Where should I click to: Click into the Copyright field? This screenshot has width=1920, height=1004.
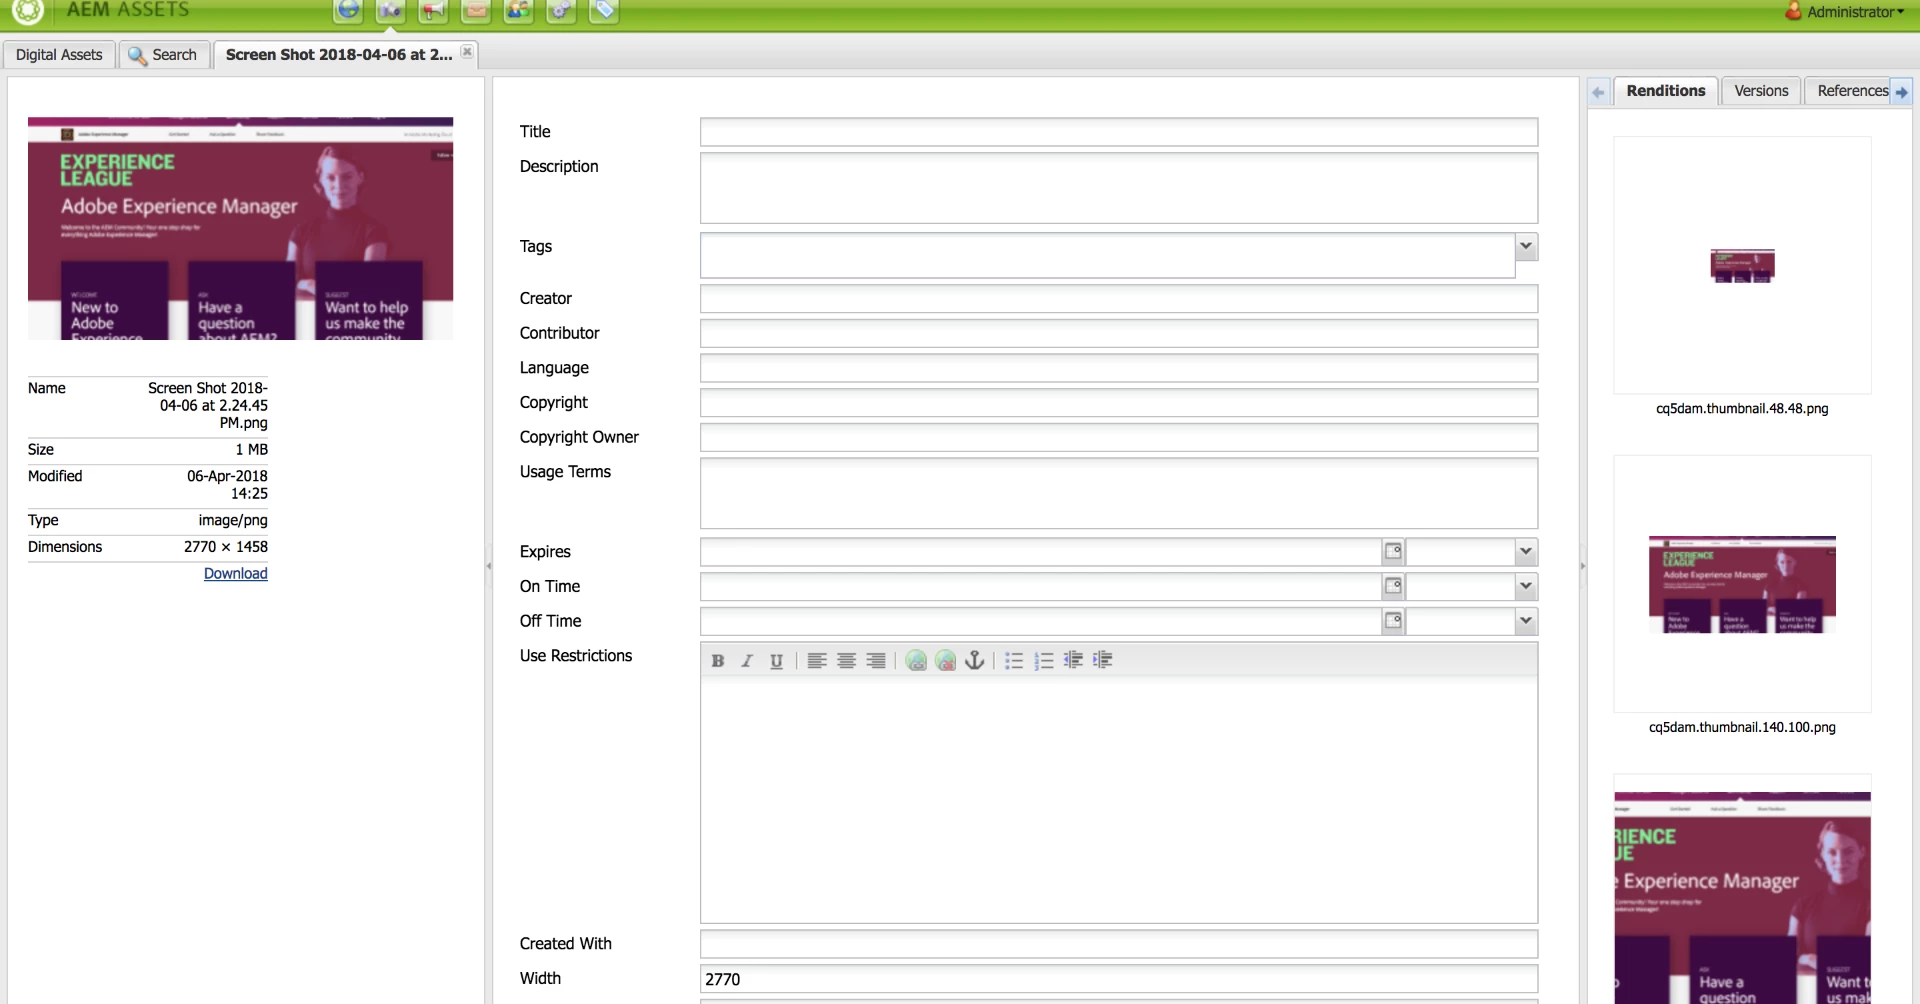point(1118,403)
